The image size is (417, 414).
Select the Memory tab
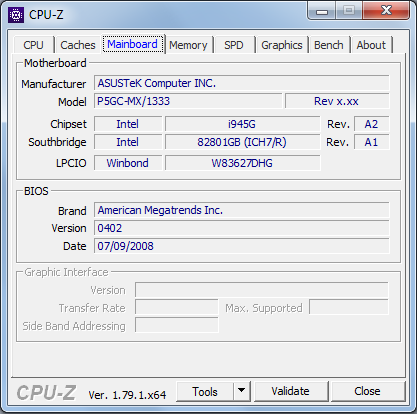(188, 45)
